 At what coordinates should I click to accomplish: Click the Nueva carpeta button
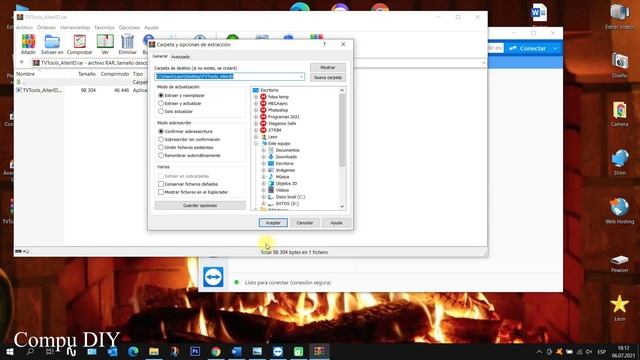pos(328,78)
